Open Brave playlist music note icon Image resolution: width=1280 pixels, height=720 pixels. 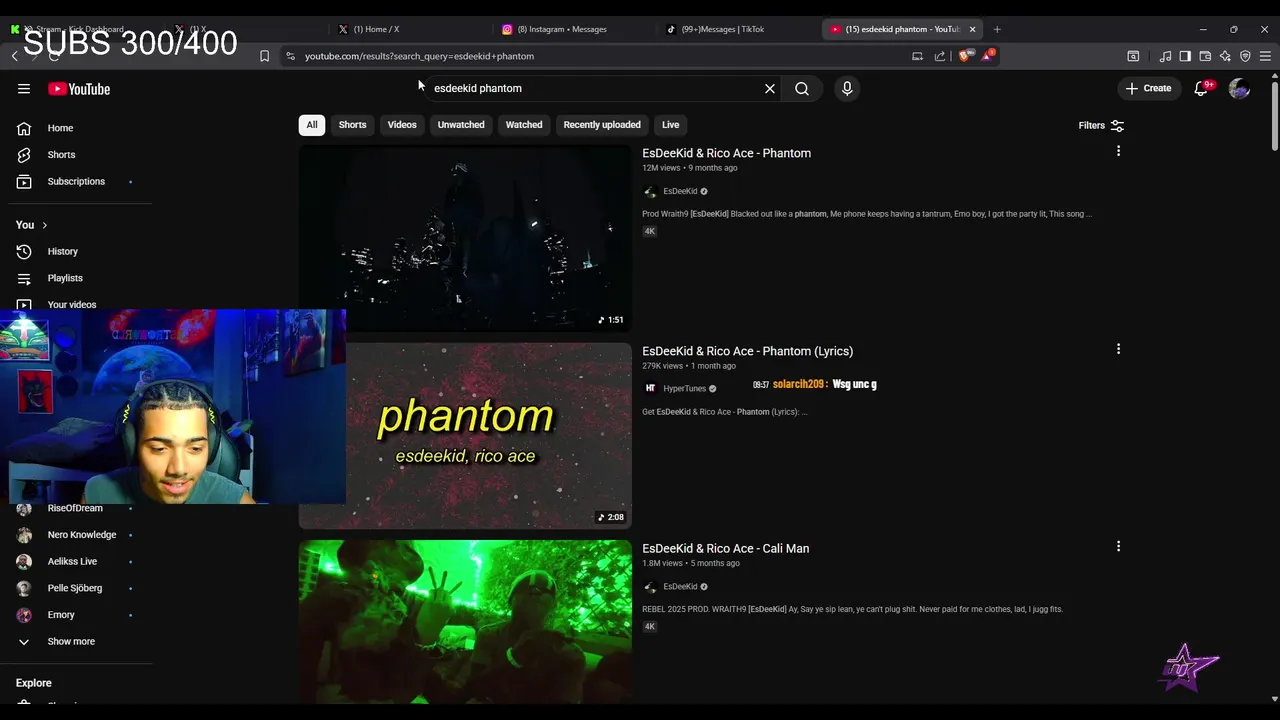[1165, 56]
